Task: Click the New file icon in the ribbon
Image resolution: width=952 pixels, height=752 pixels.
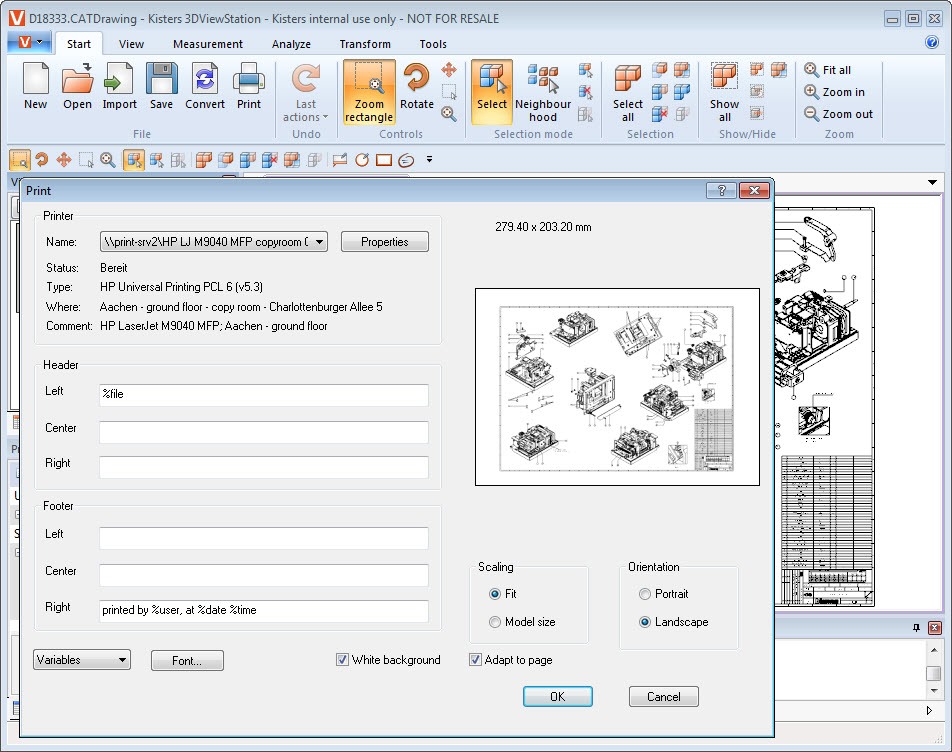Action: (35, 86)
